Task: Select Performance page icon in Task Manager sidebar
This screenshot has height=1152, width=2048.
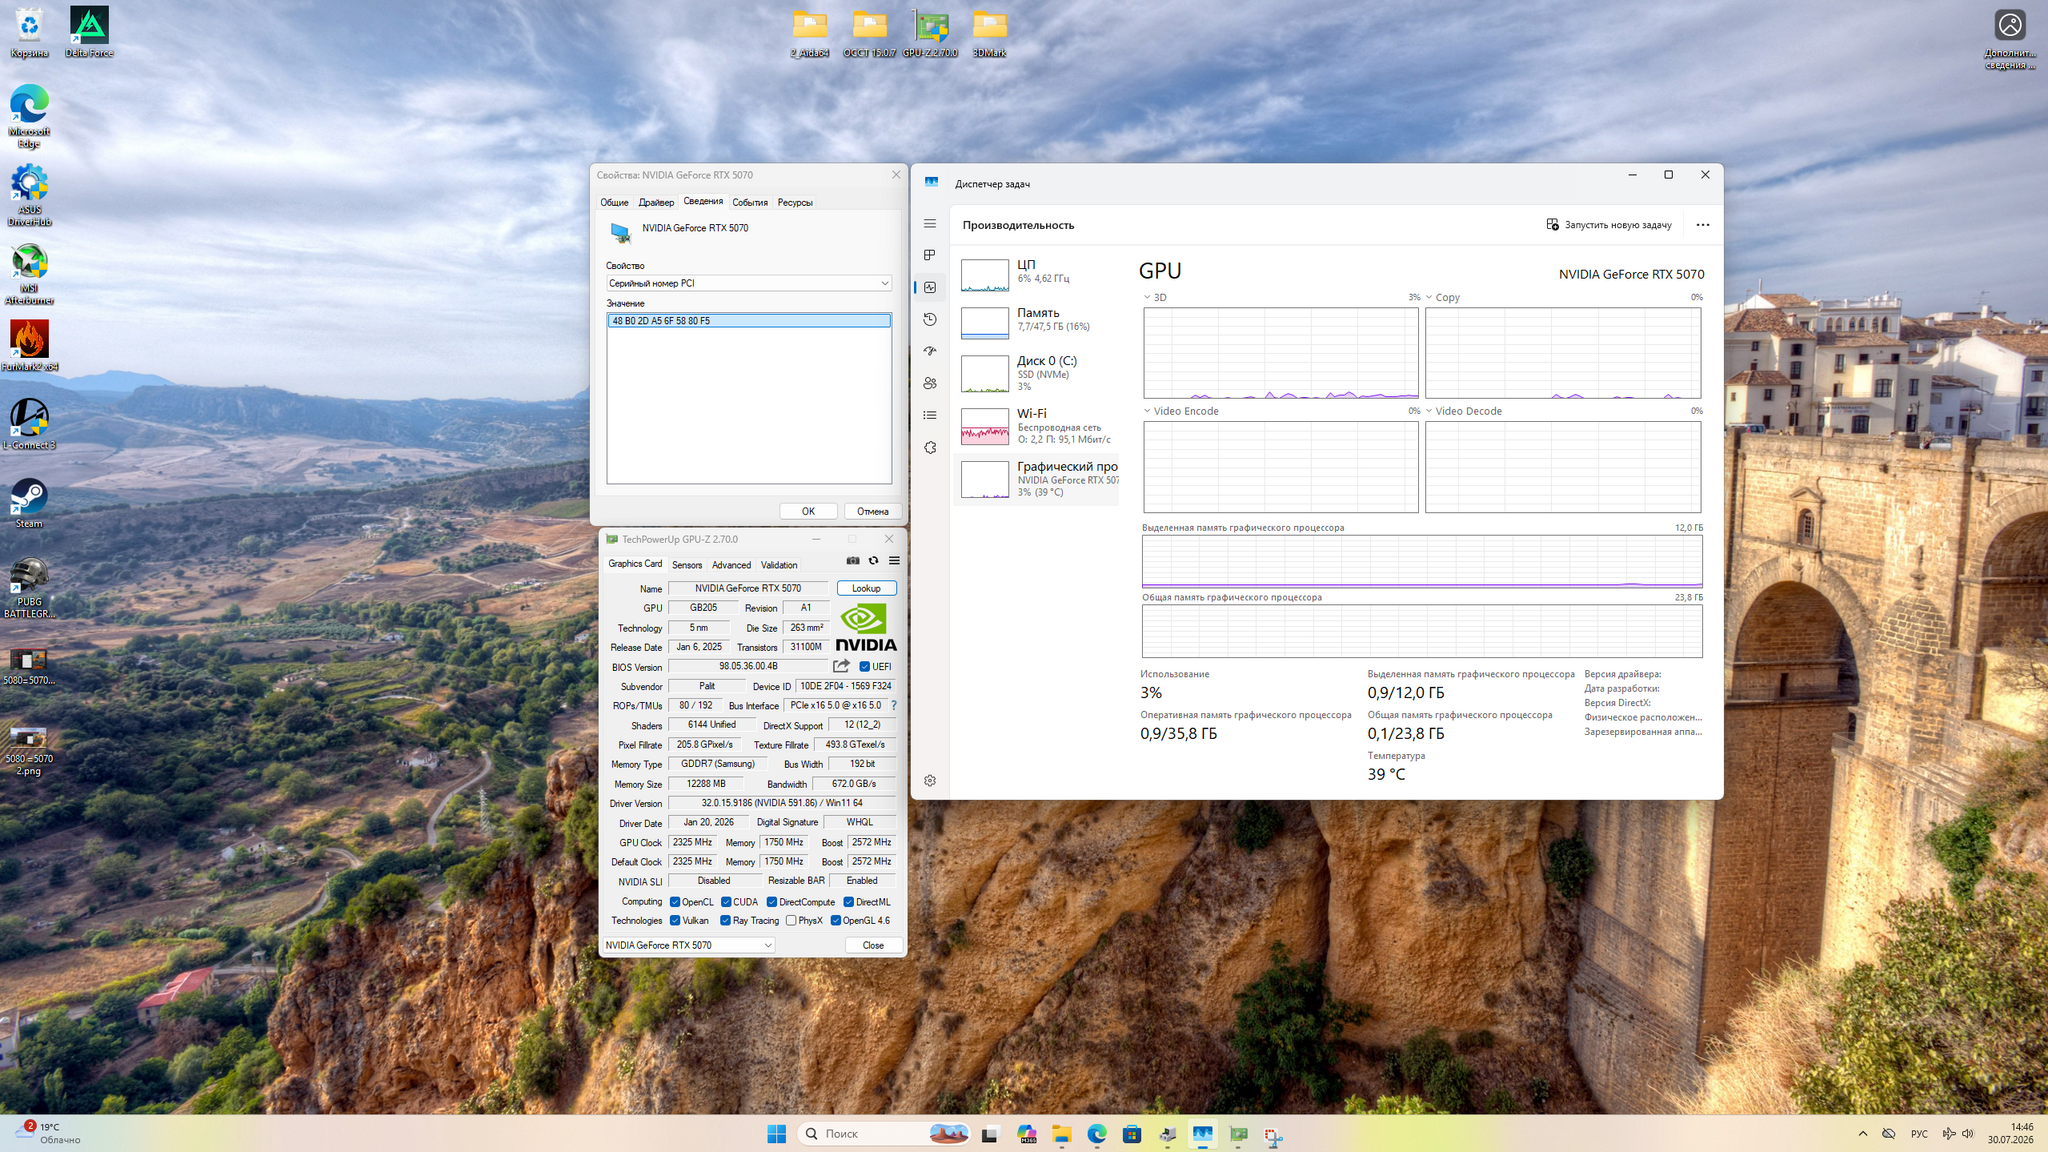Action: point(930,287)
